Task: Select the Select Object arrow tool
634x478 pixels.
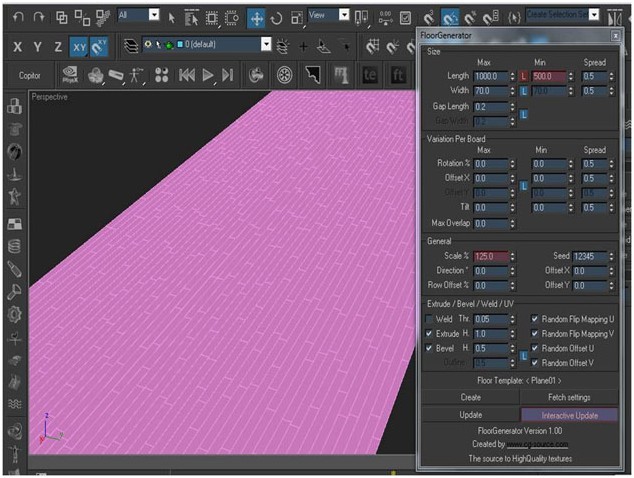Action: pos(171,18)
